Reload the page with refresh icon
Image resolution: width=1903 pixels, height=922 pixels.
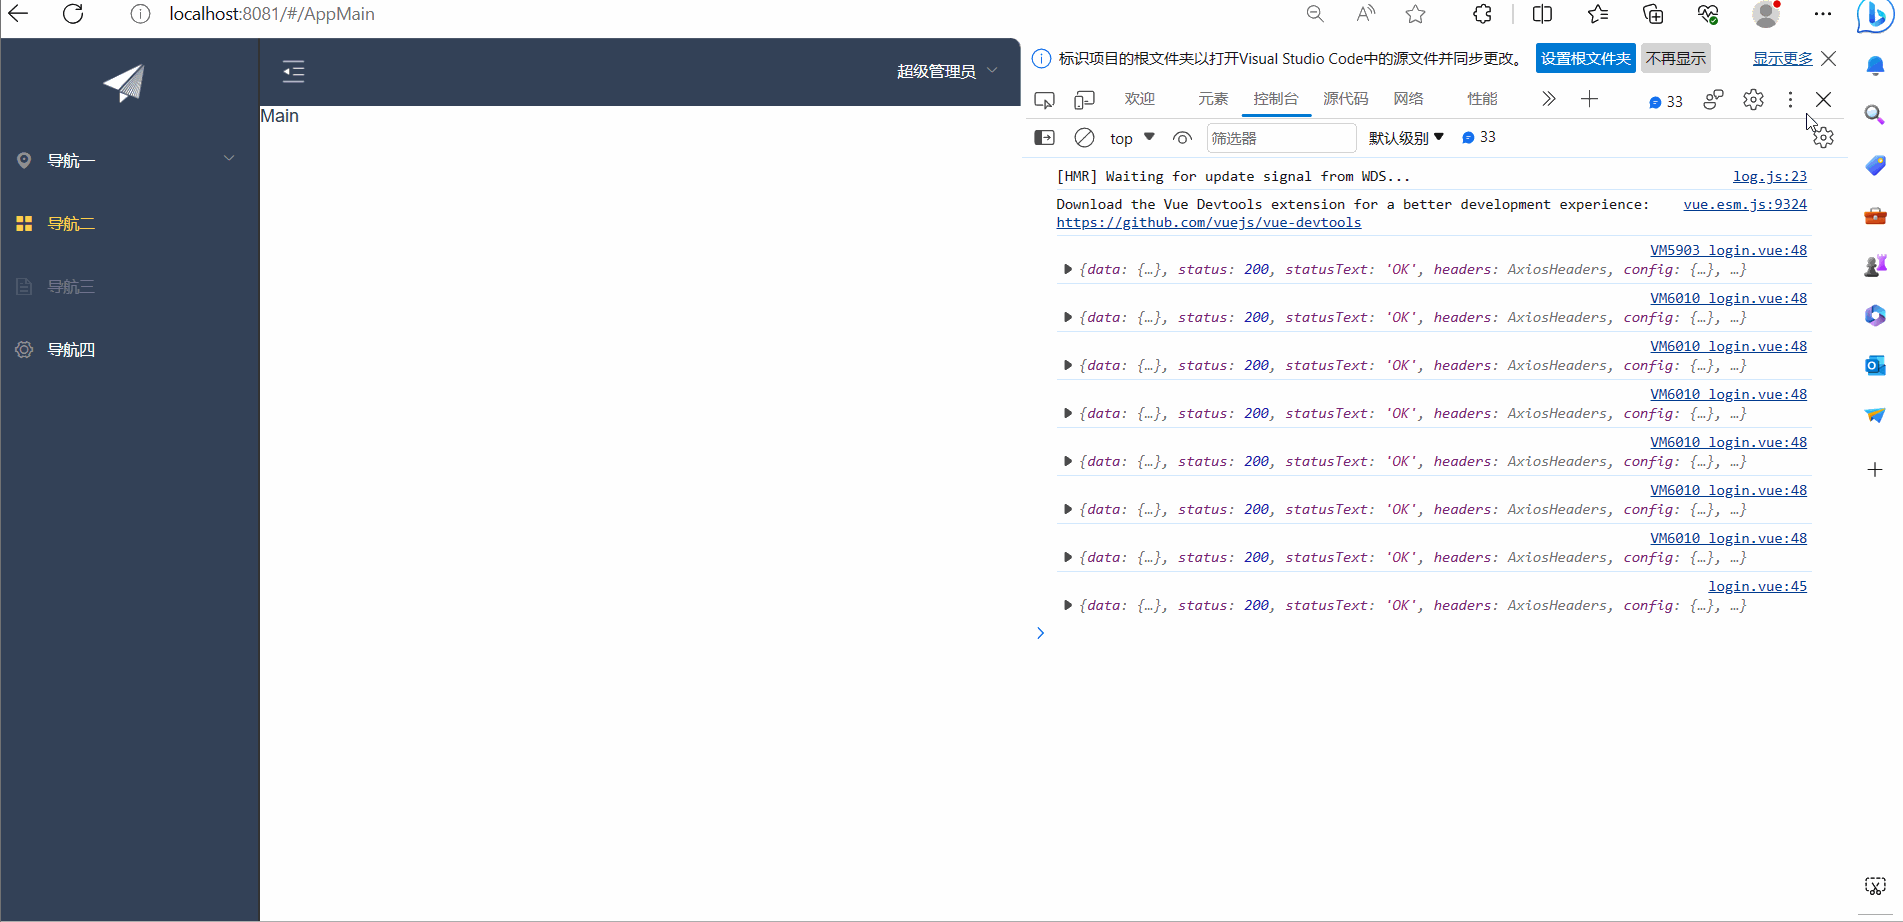point(73,14)
